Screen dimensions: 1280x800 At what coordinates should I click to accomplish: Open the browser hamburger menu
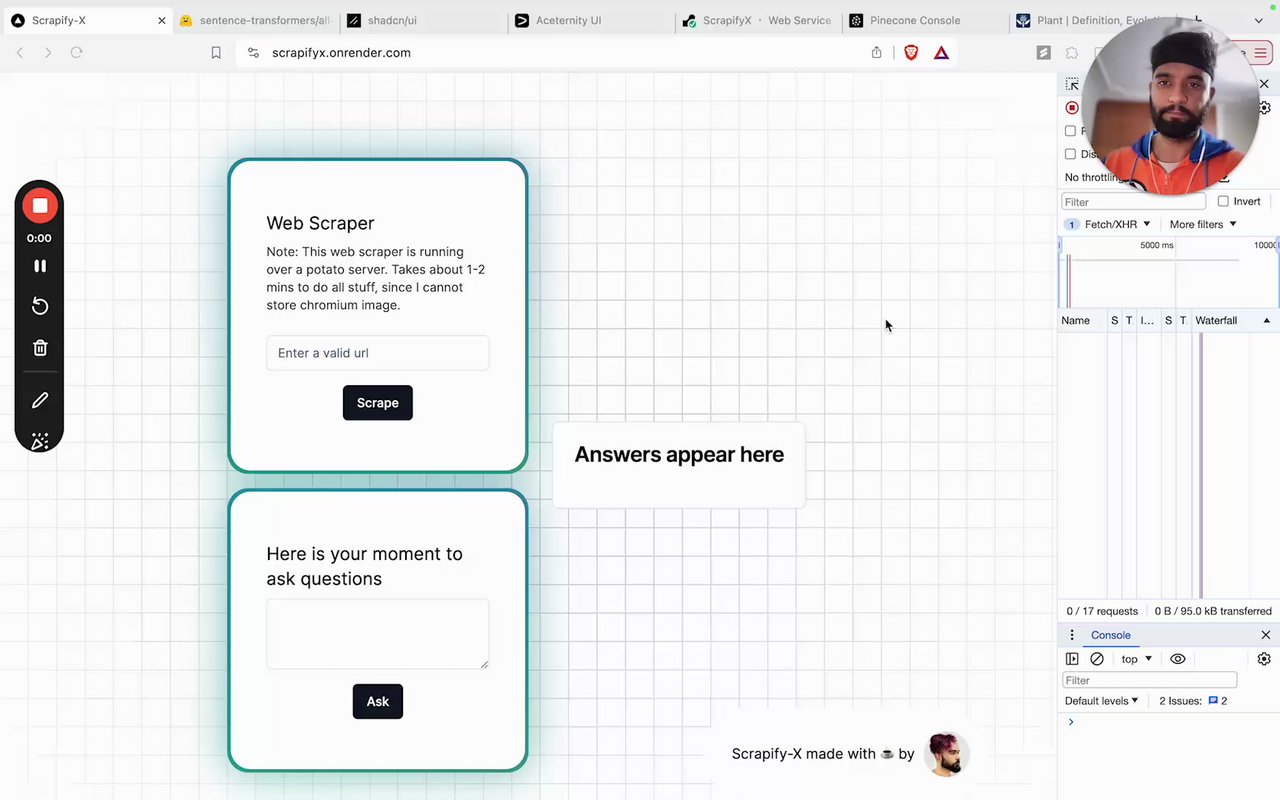click(1261, 53)
